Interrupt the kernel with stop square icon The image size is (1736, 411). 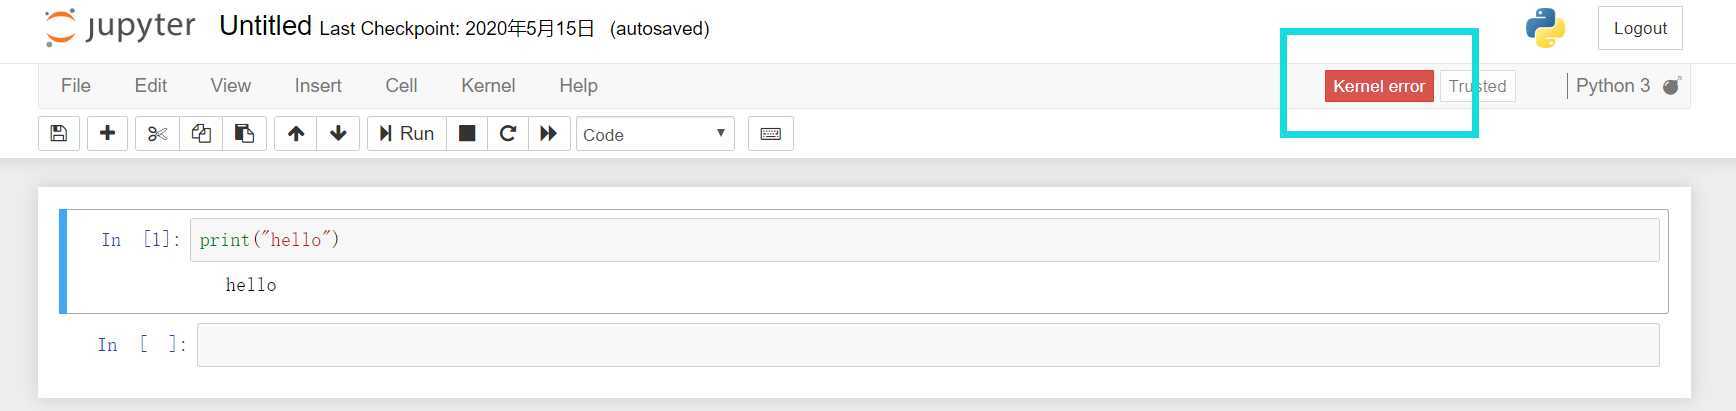tap(467, 134)
